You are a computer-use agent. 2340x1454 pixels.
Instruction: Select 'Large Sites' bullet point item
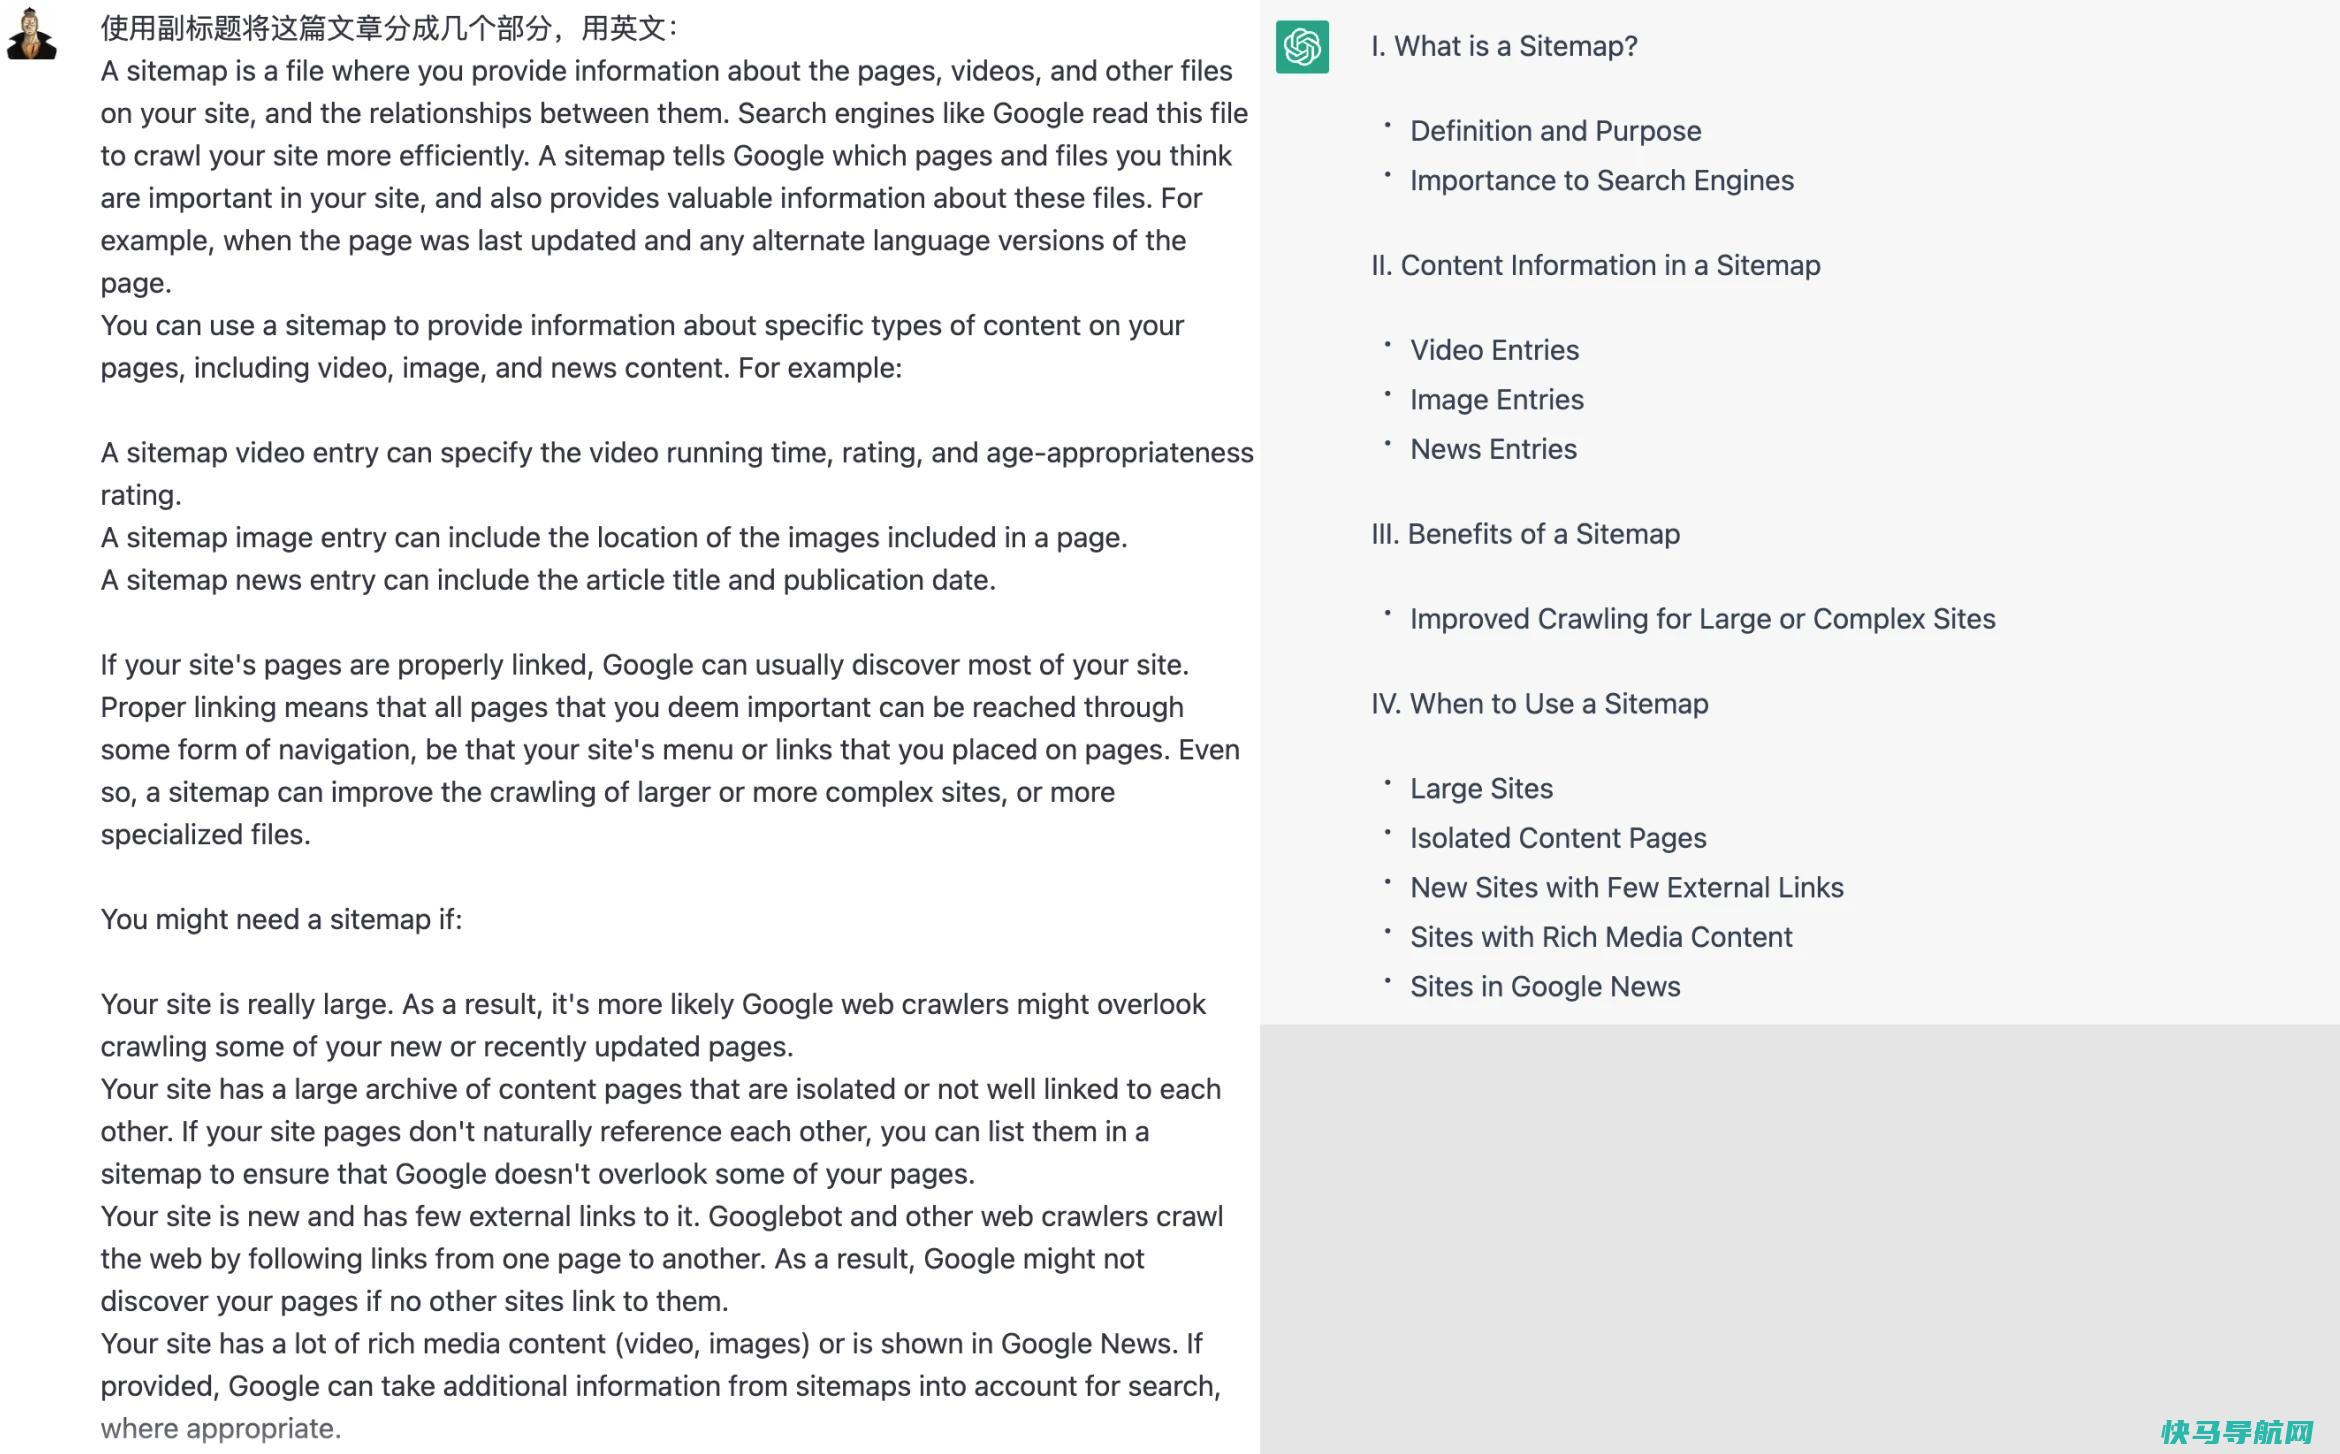click(x=1481, y=787)
